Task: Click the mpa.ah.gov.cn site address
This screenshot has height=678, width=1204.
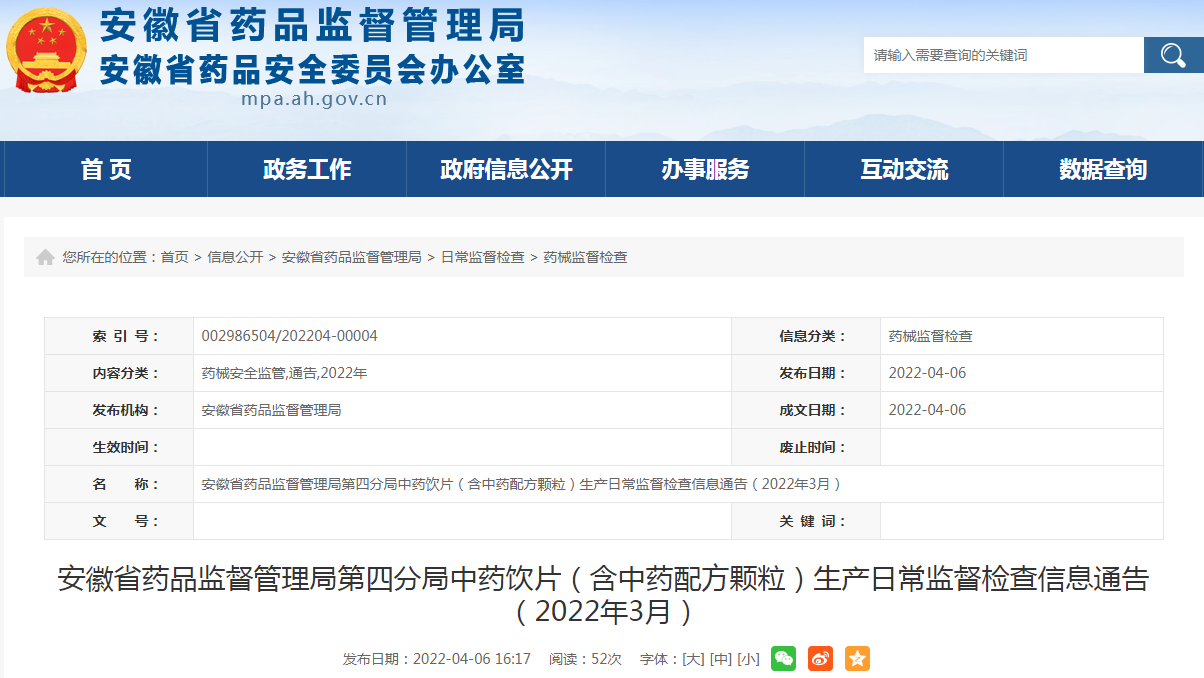Action: point(314,99)
